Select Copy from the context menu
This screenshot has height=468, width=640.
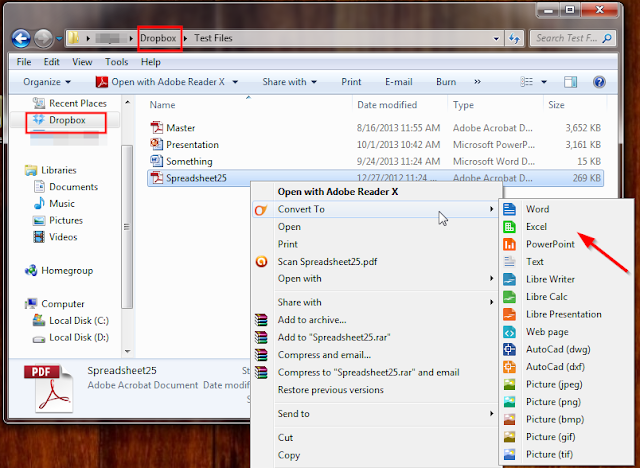point(289,455)
